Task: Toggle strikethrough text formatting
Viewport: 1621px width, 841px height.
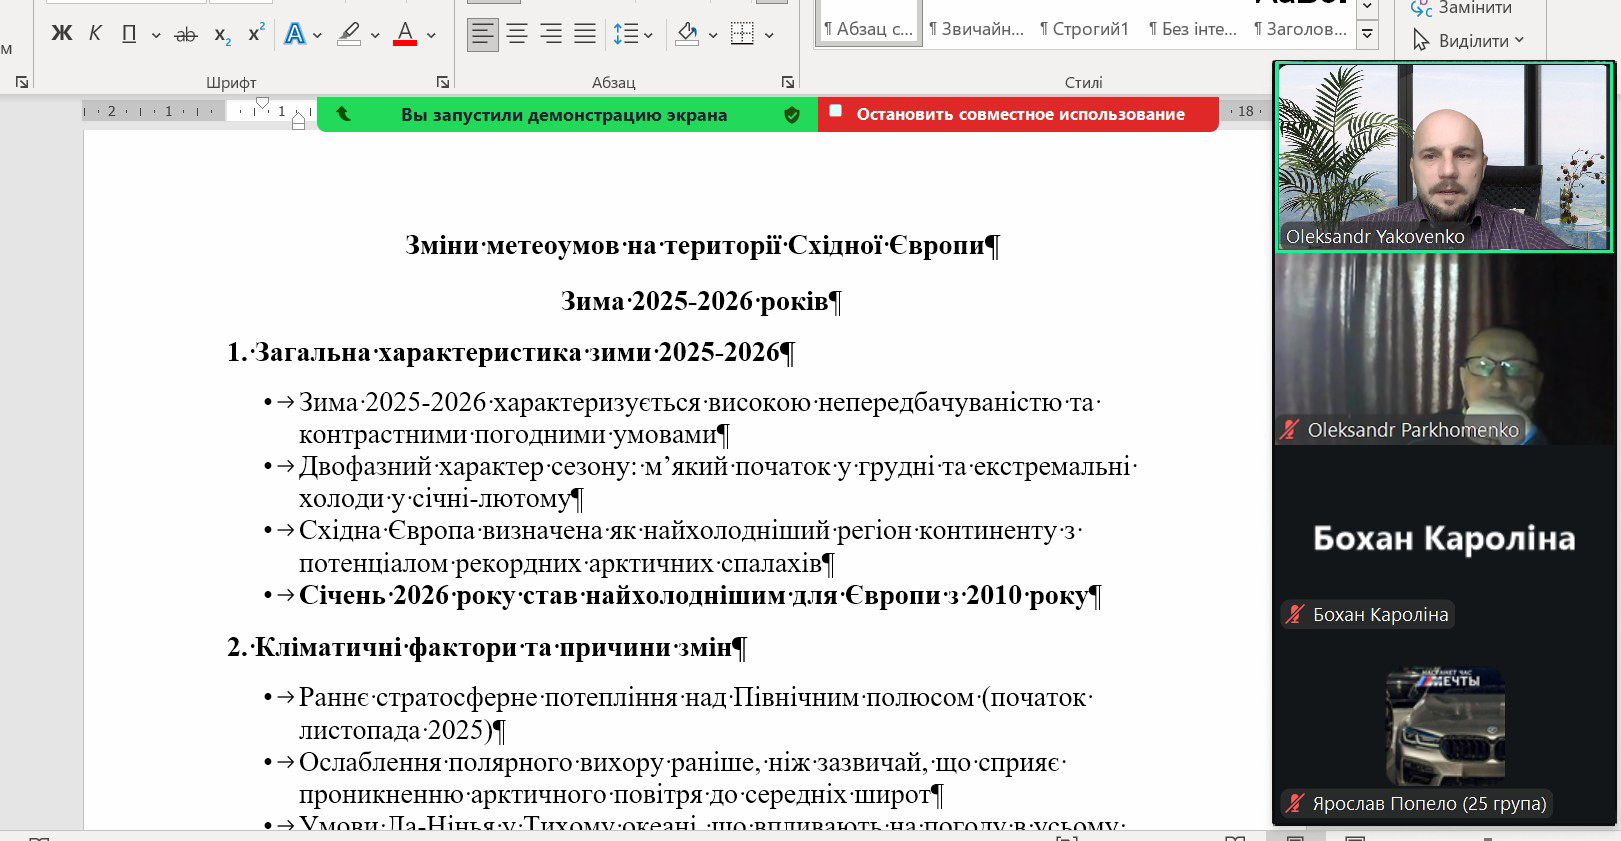Action: point(186,35)
